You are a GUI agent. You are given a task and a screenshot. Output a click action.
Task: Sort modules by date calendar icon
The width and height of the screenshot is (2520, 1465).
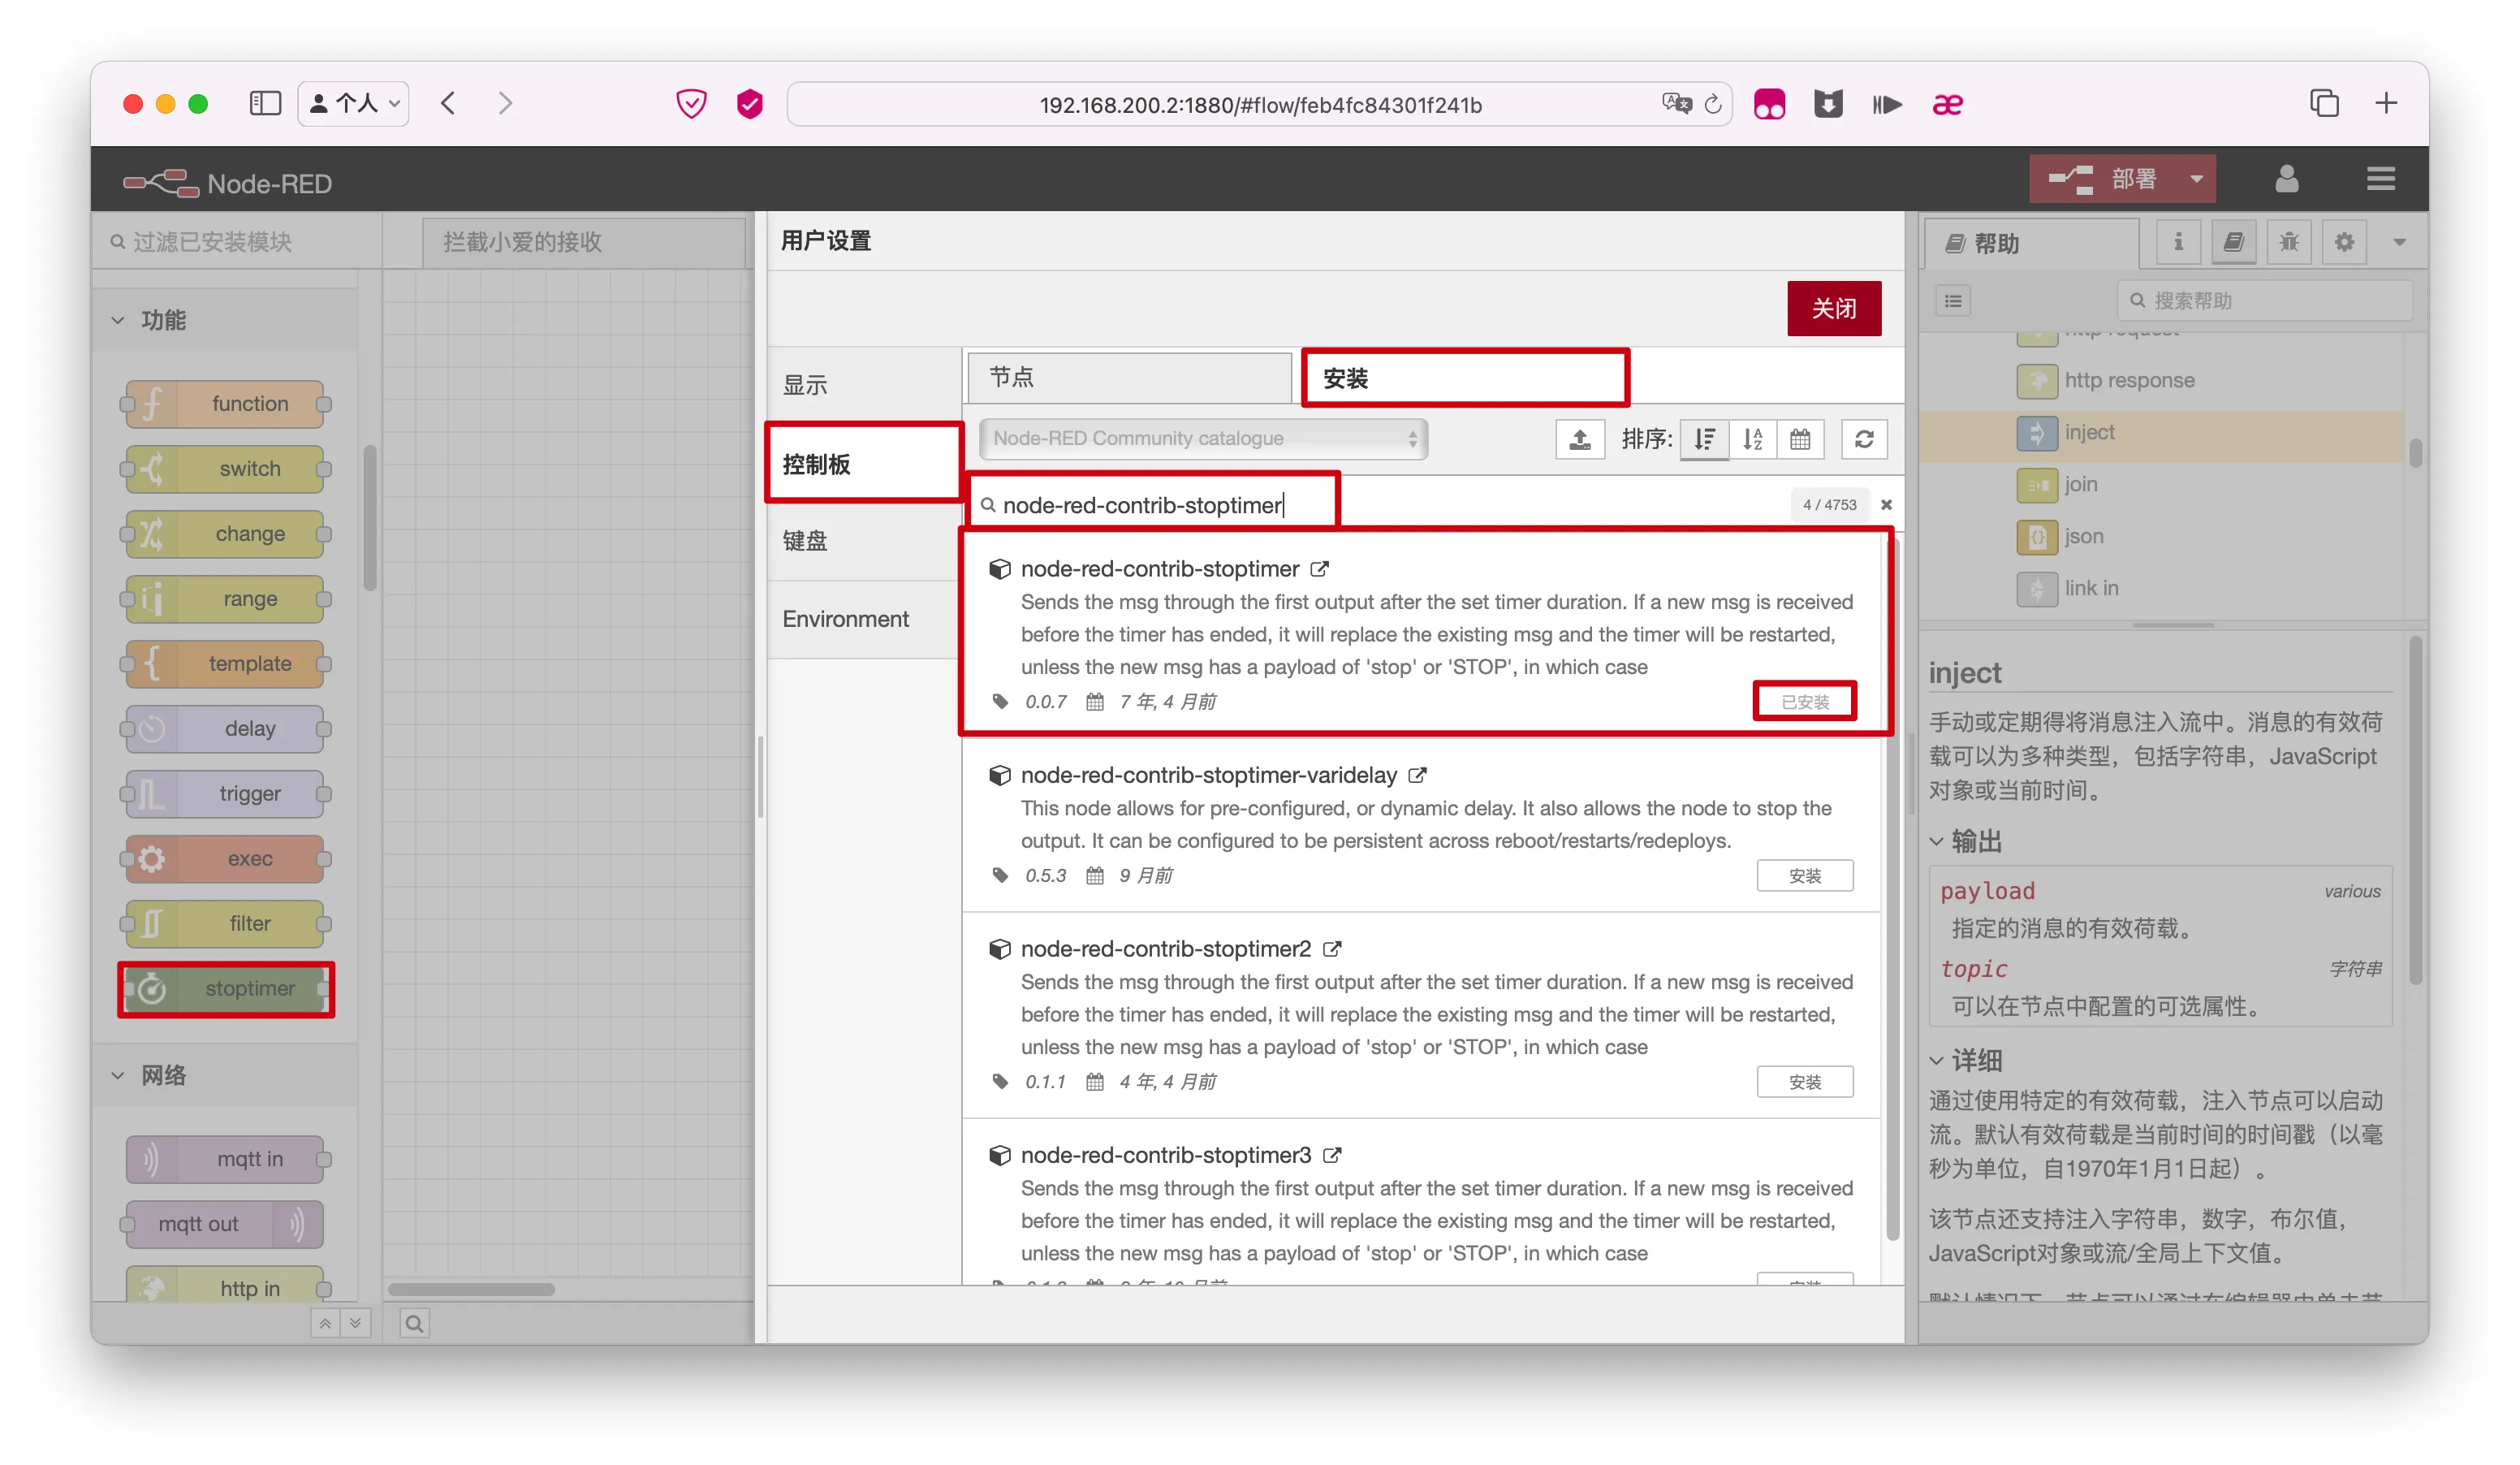click(1800, 439)
